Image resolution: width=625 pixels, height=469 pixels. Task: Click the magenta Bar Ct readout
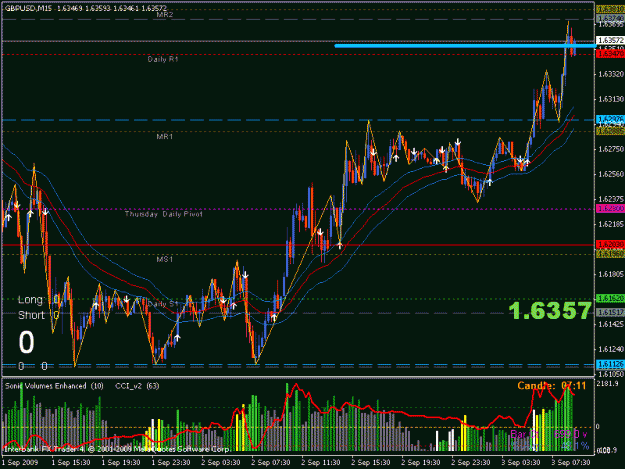click(549, 434)
